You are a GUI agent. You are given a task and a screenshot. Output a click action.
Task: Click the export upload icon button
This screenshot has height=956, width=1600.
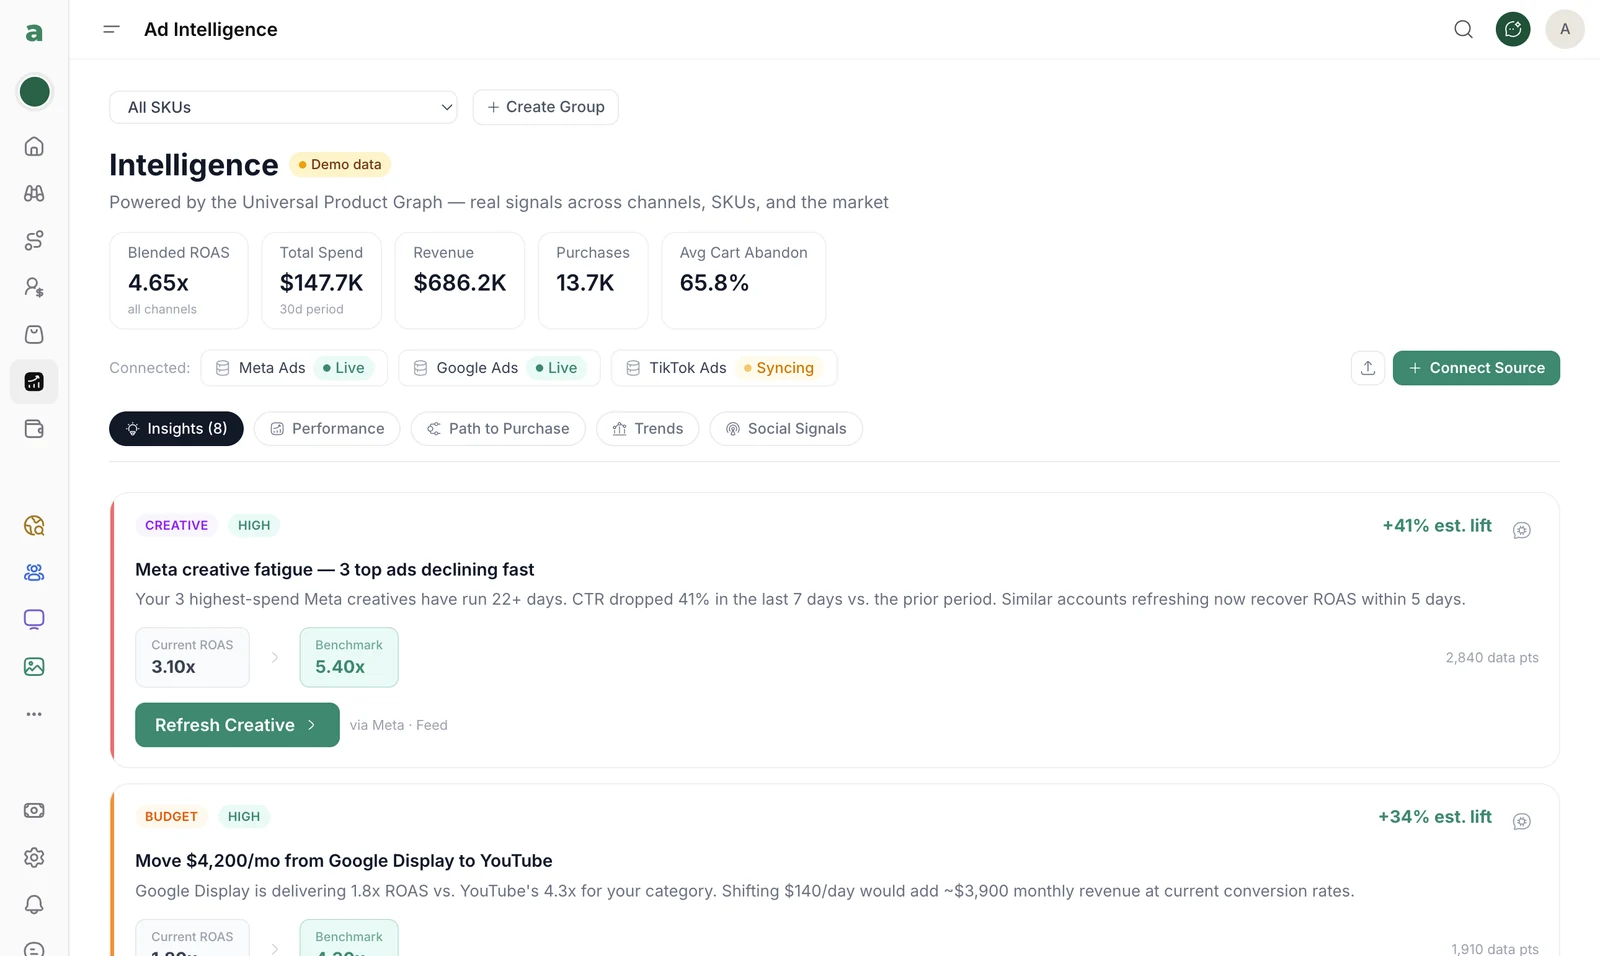pyautogui.click(x=1368, y=368)
